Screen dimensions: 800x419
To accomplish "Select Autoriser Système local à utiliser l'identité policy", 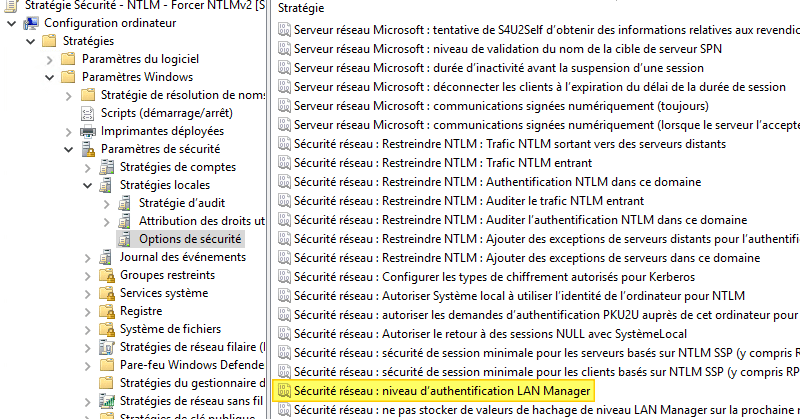I will click(519, 296).
